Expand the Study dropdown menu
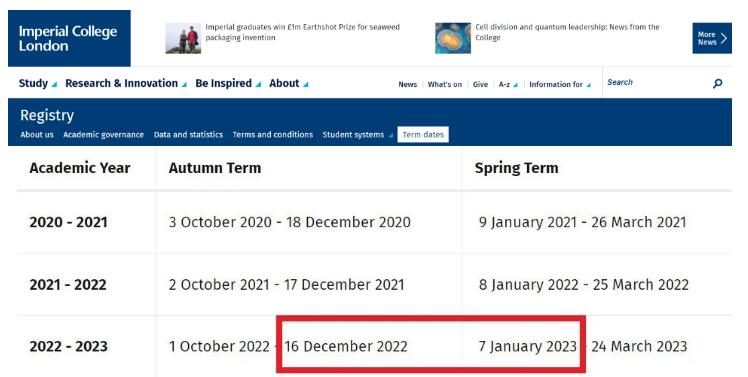The height and width of the screenshot is (377, 748). click(38, 84)
